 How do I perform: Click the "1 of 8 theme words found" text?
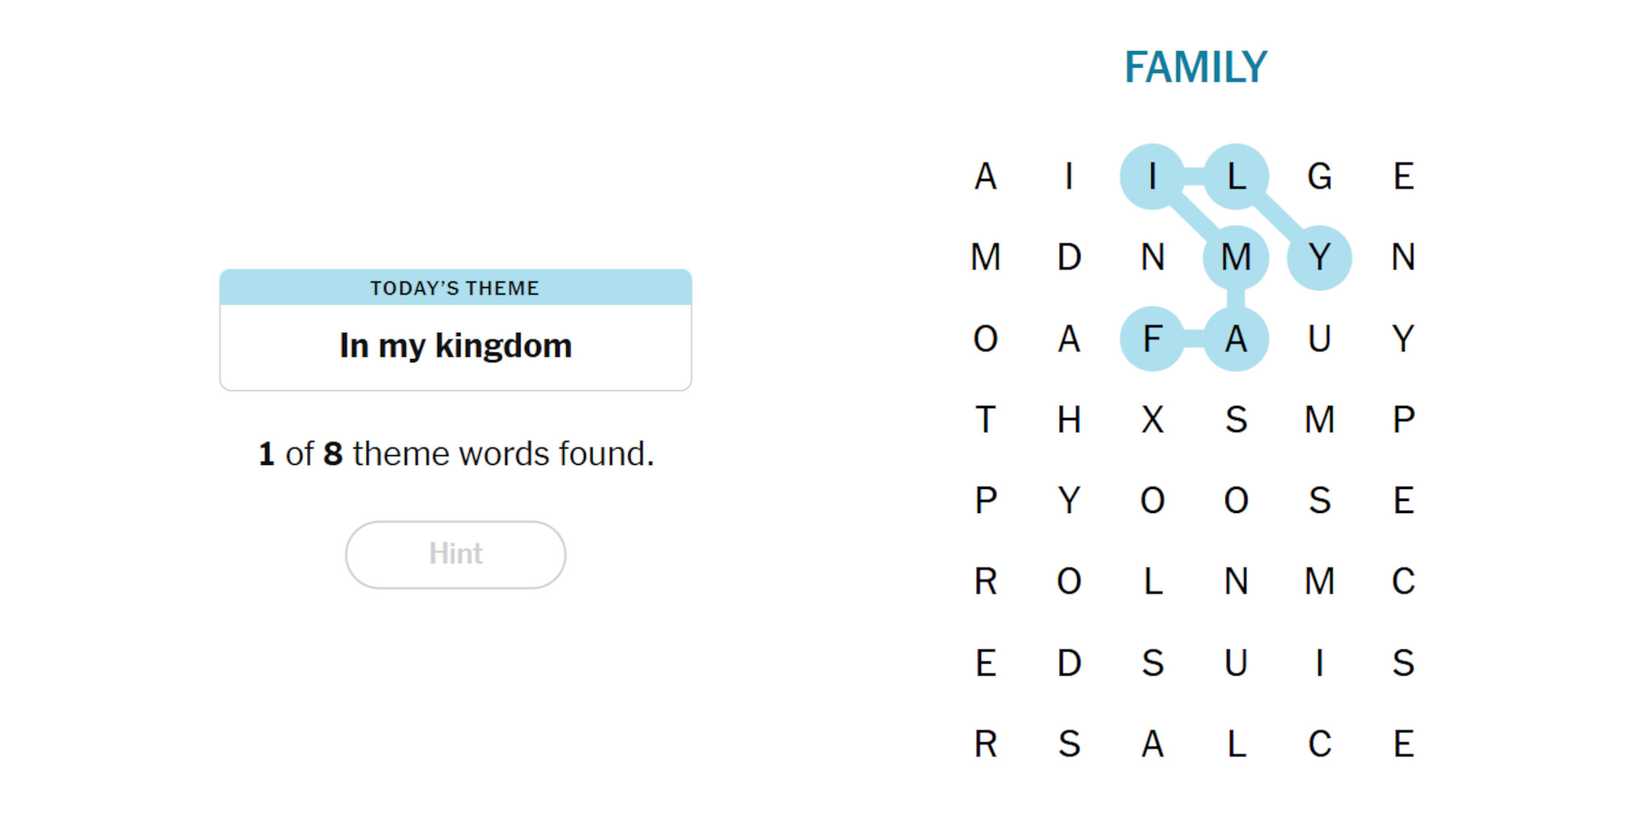[x=455, y=454]
